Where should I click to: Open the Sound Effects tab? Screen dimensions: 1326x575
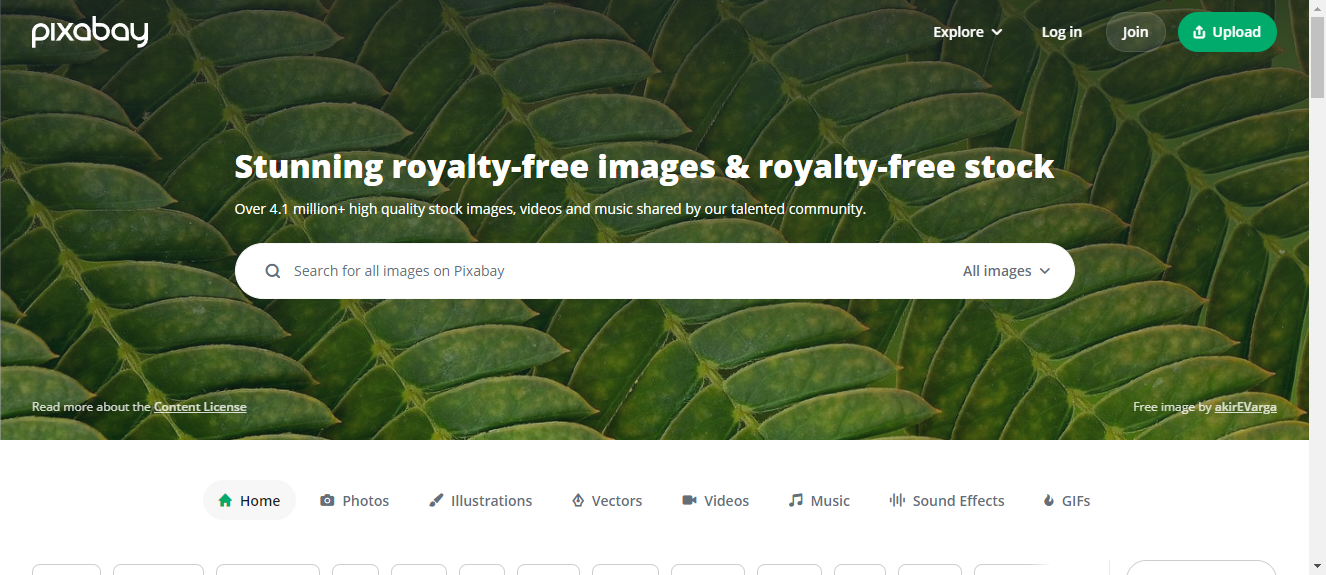(x=947, y=500)
